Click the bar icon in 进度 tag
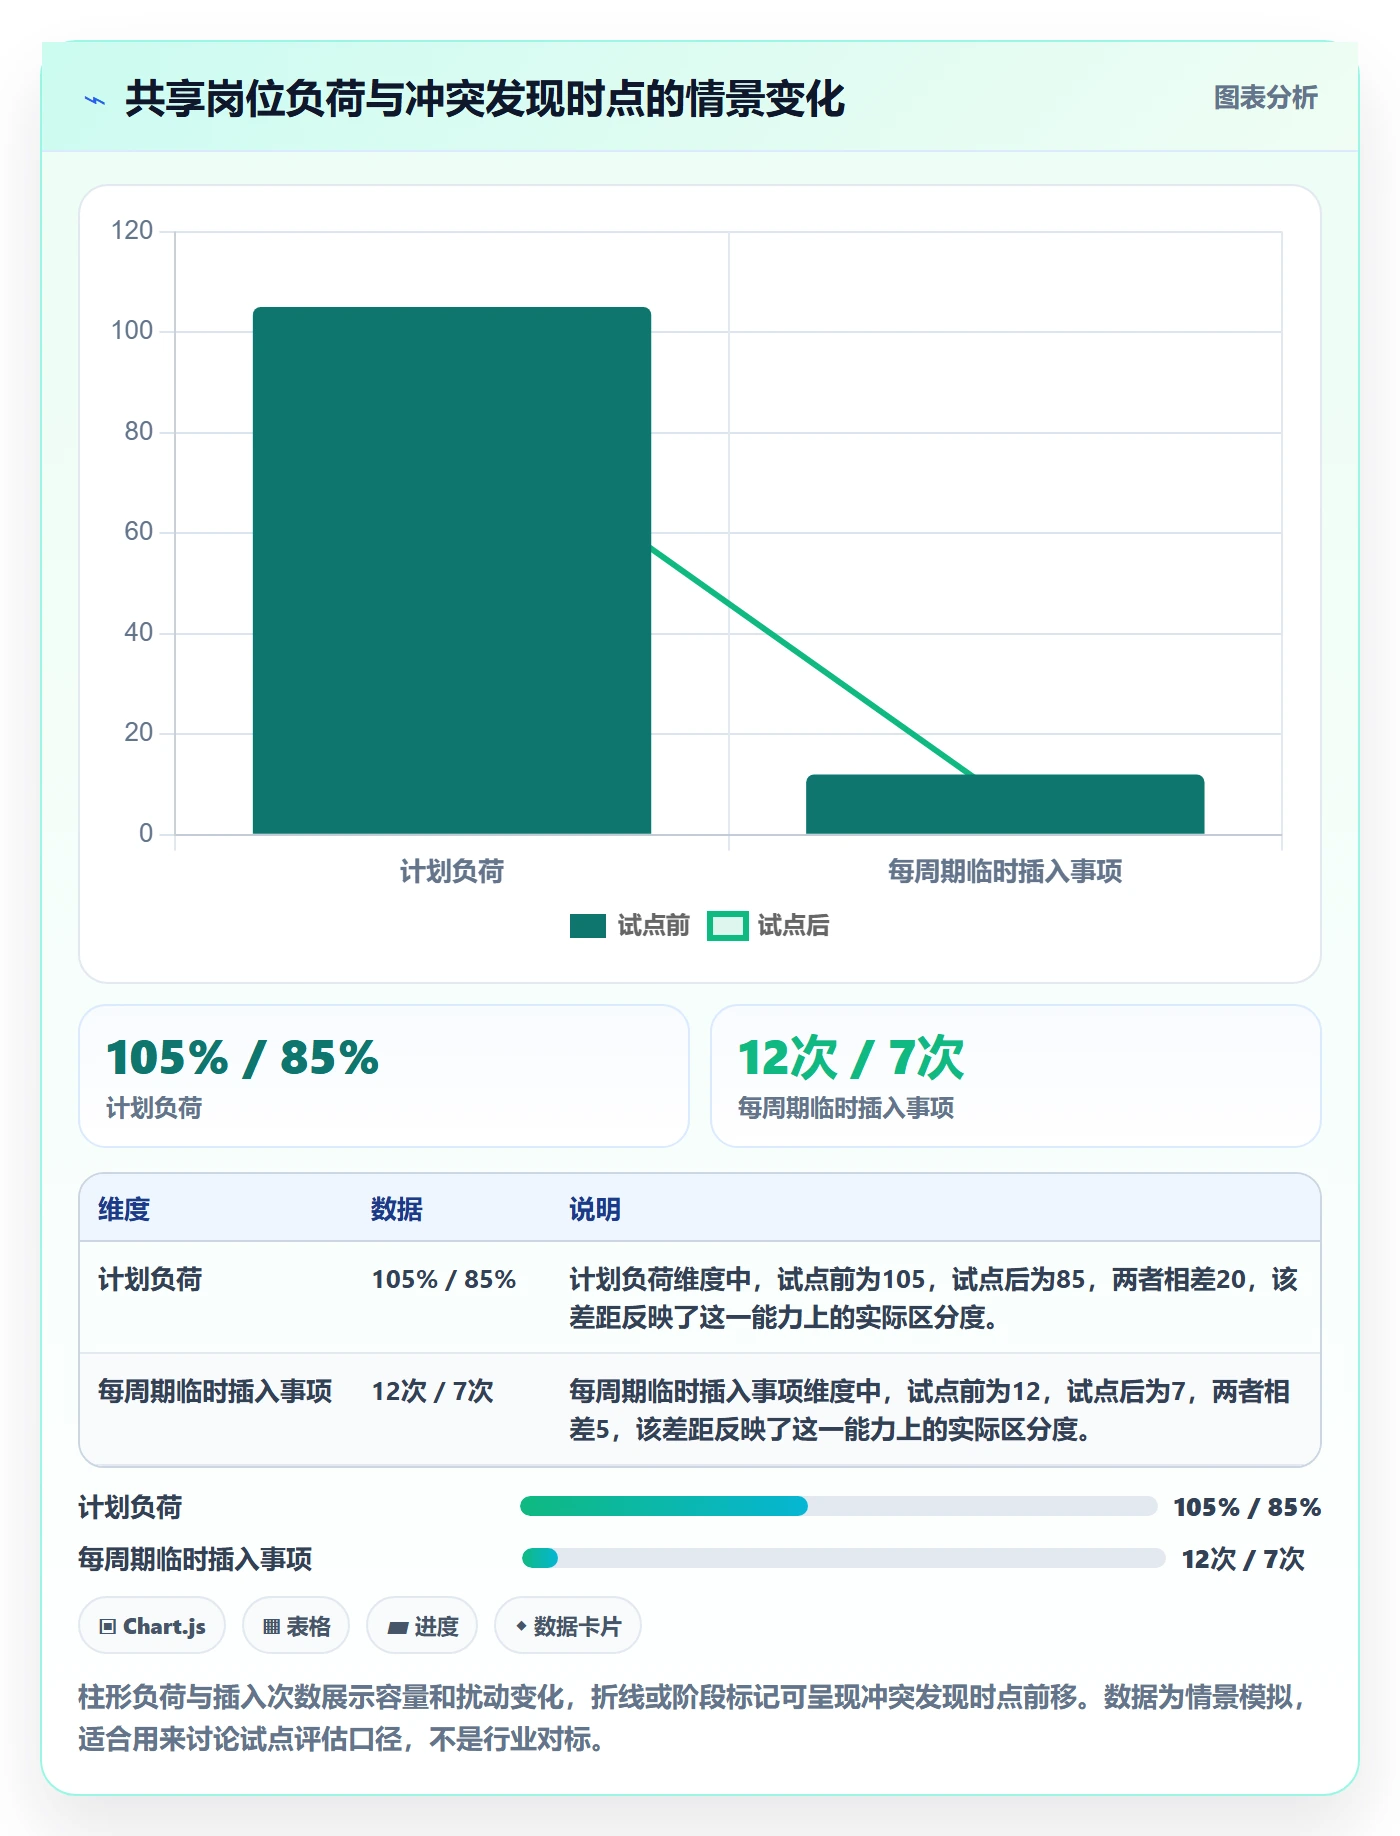Image resolution: width=1400 pixels, height=1836 pixels. click(397, 1628)
